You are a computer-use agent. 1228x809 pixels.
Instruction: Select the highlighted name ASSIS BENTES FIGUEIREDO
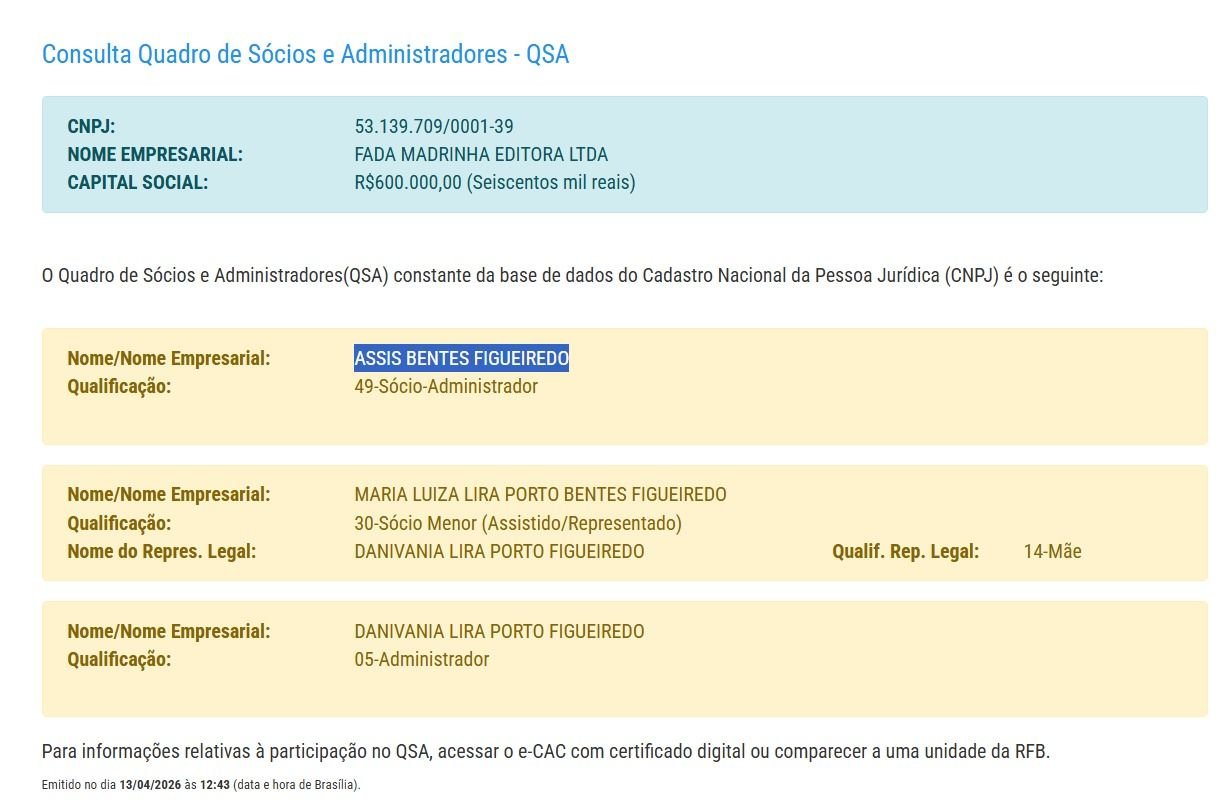coord(462,357)
